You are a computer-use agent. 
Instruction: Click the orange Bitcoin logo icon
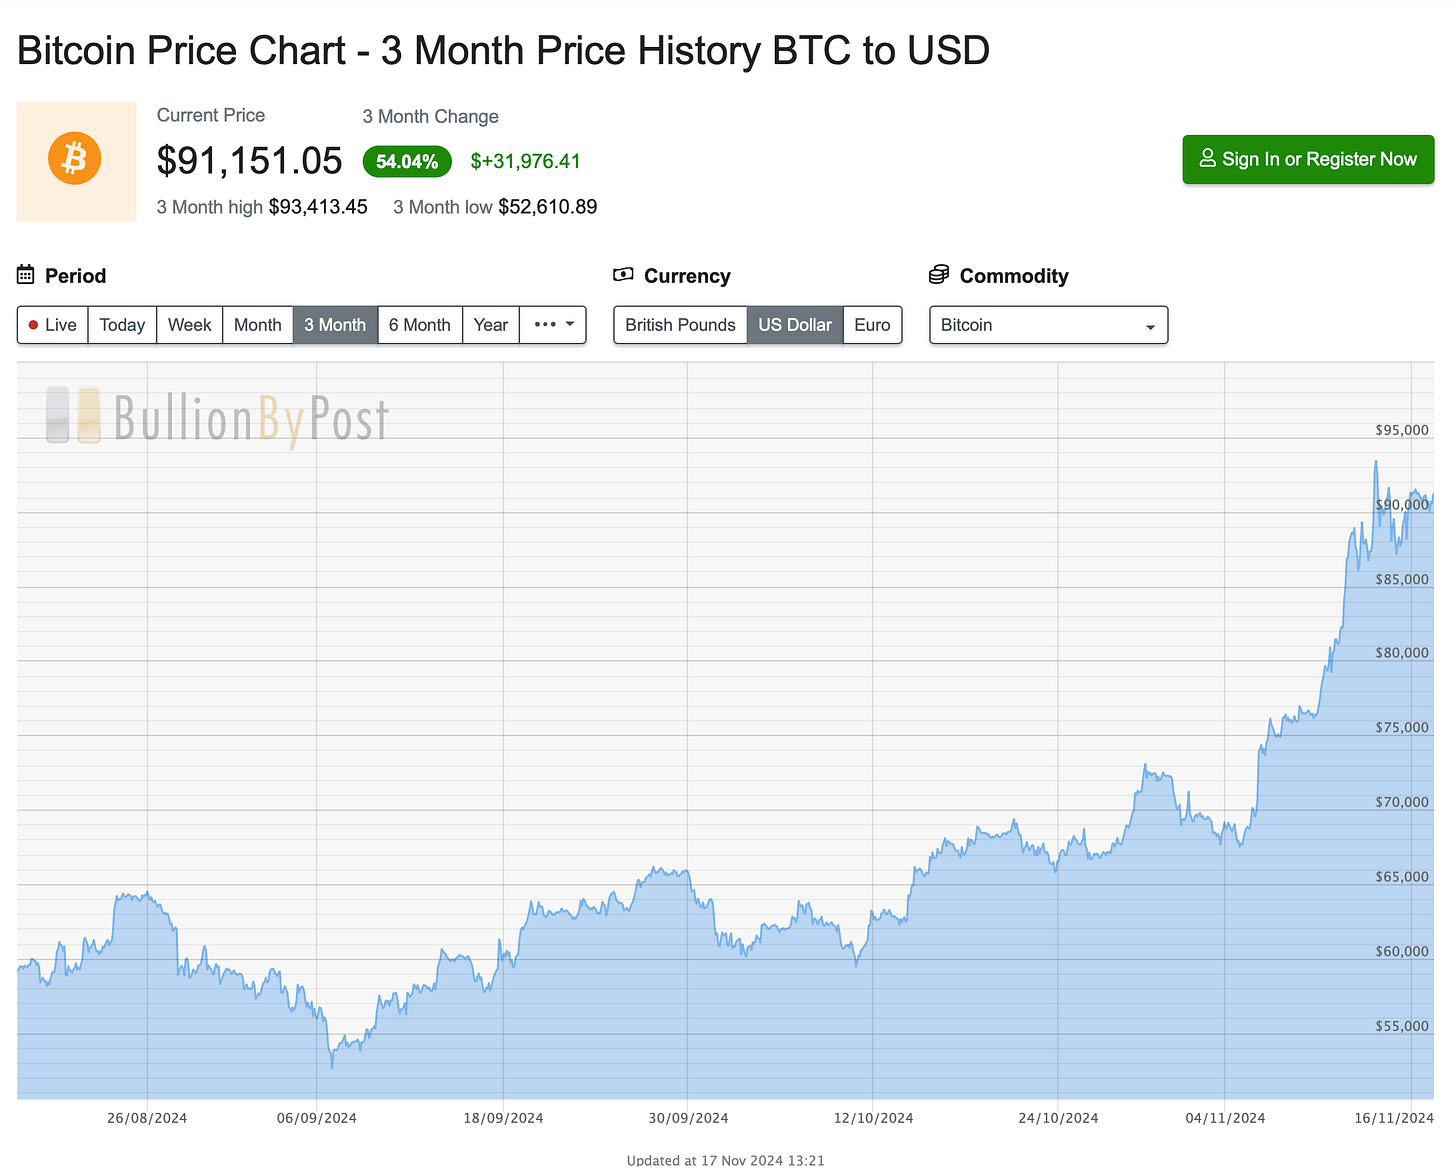coord(75,159)
